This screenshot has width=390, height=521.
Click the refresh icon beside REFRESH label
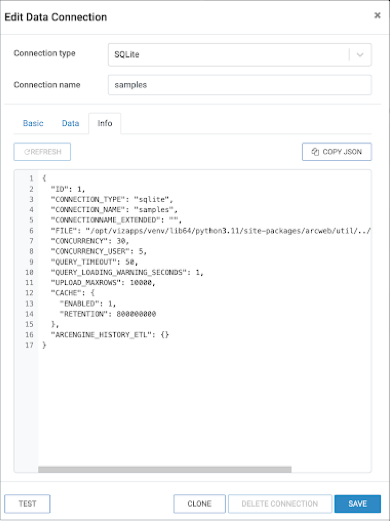27,152
